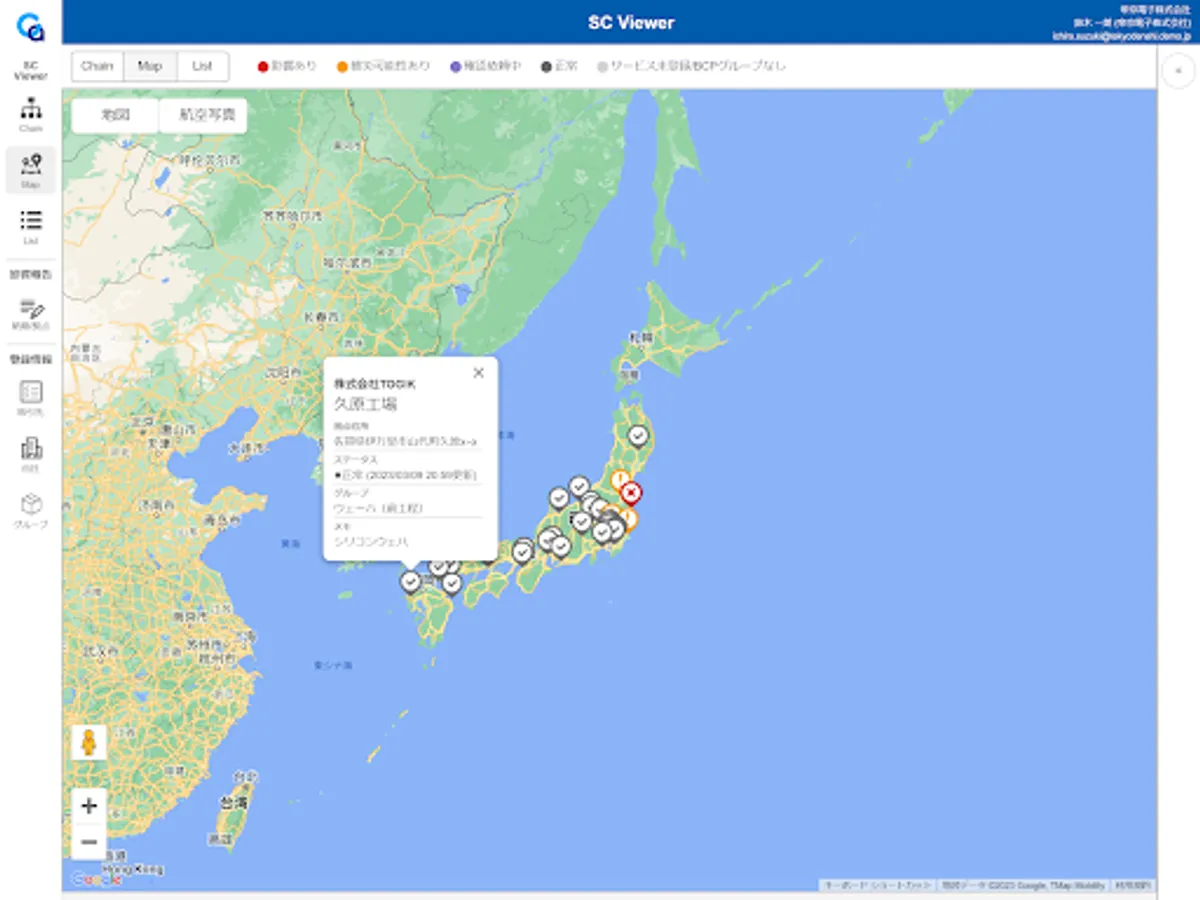Open keyboard shortcuts link at map bottom
This screenshot has width=1200, height=900.
[x=878, y=886]
